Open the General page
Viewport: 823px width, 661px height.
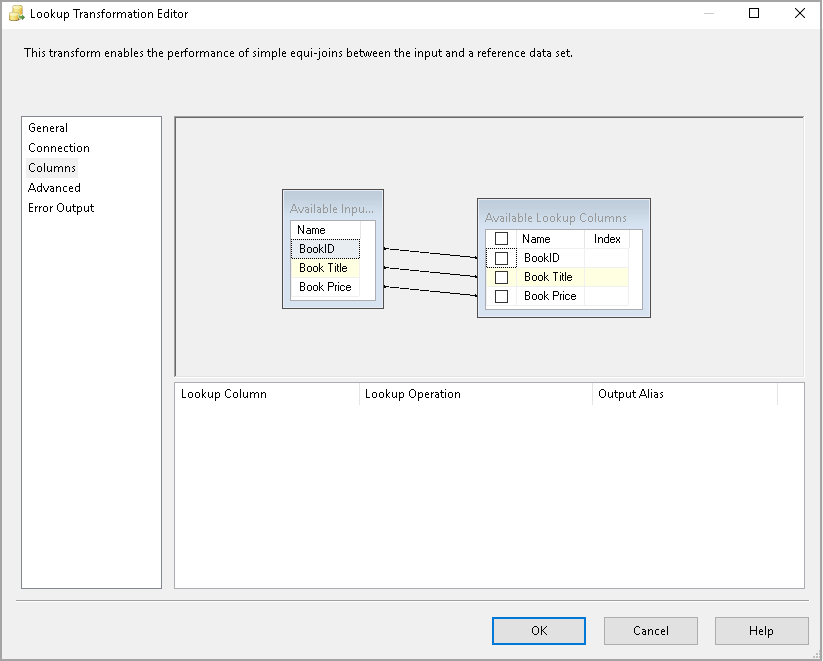(x=48, y=128)
